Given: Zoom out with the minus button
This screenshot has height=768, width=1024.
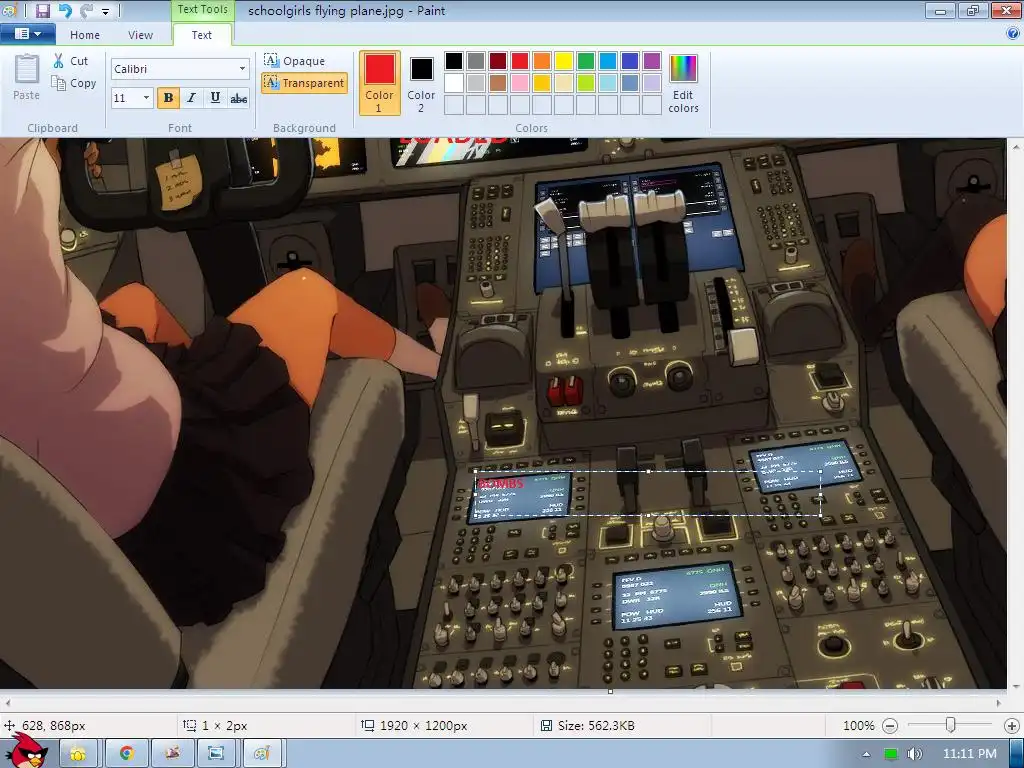Looking at the screenshot, I should coord(889,726).
